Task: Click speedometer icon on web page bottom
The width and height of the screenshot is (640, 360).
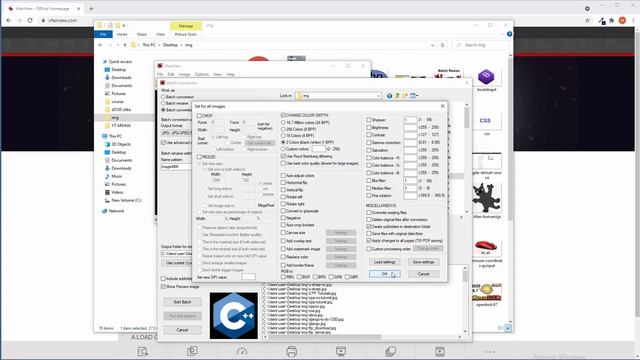Action: coord(242,351)
